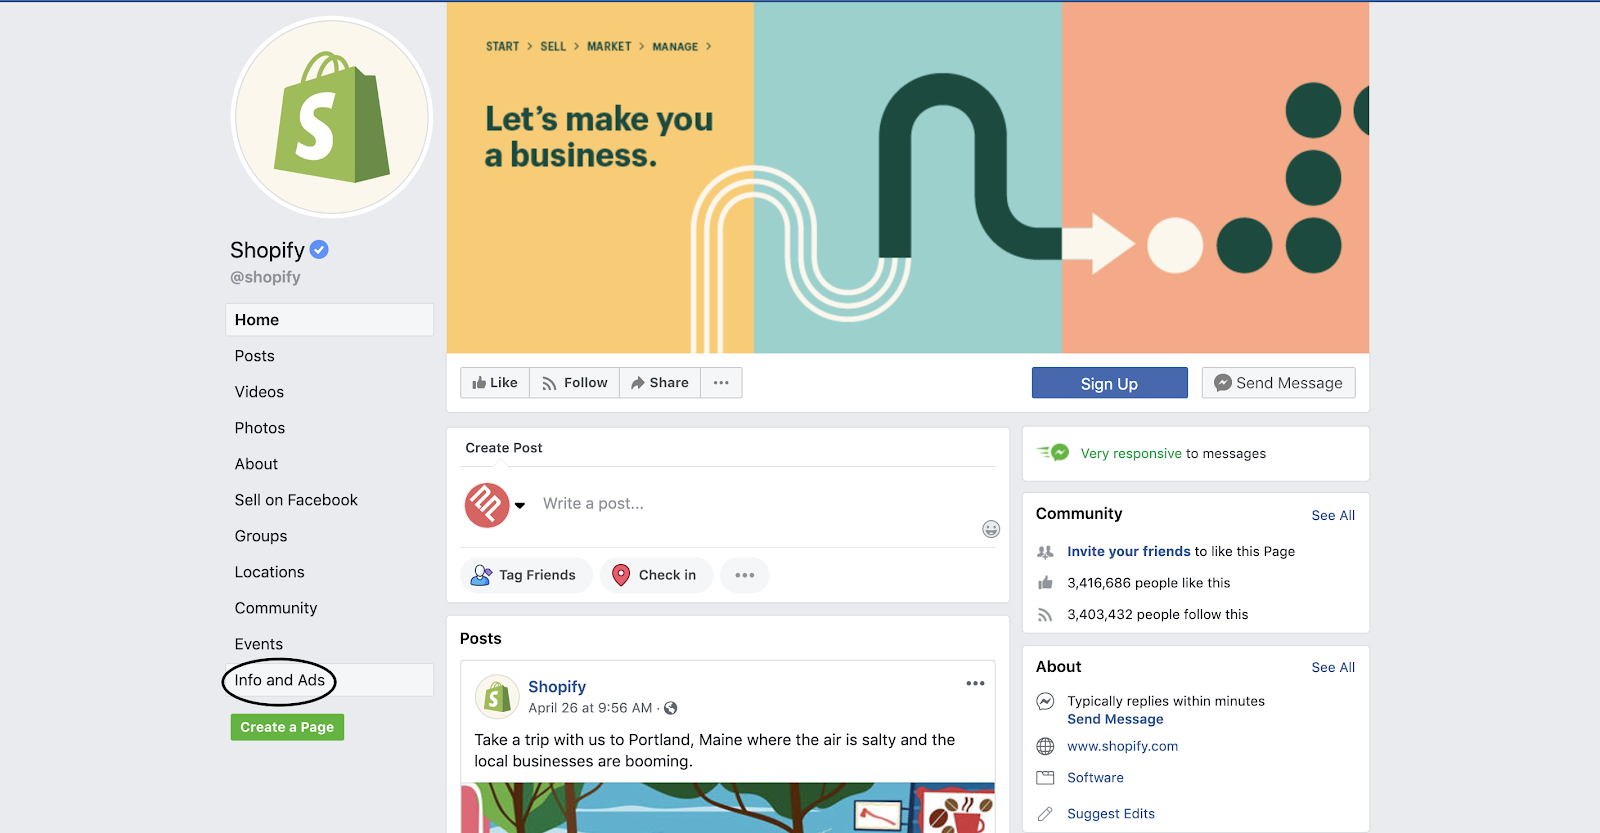Click the Shopify post avatar thumbnail
Screen dimensions: 1600x833
[497, 698]
